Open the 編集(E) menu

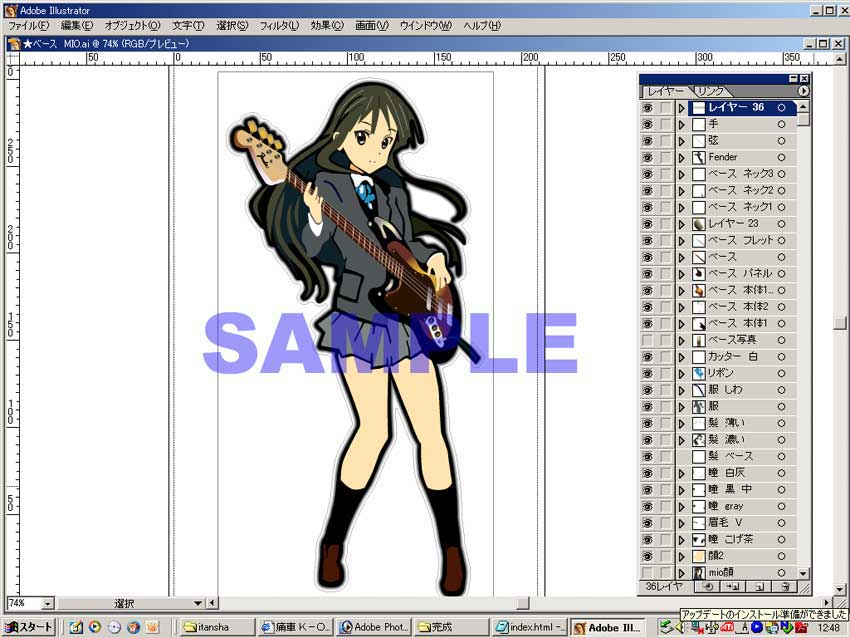77,25
